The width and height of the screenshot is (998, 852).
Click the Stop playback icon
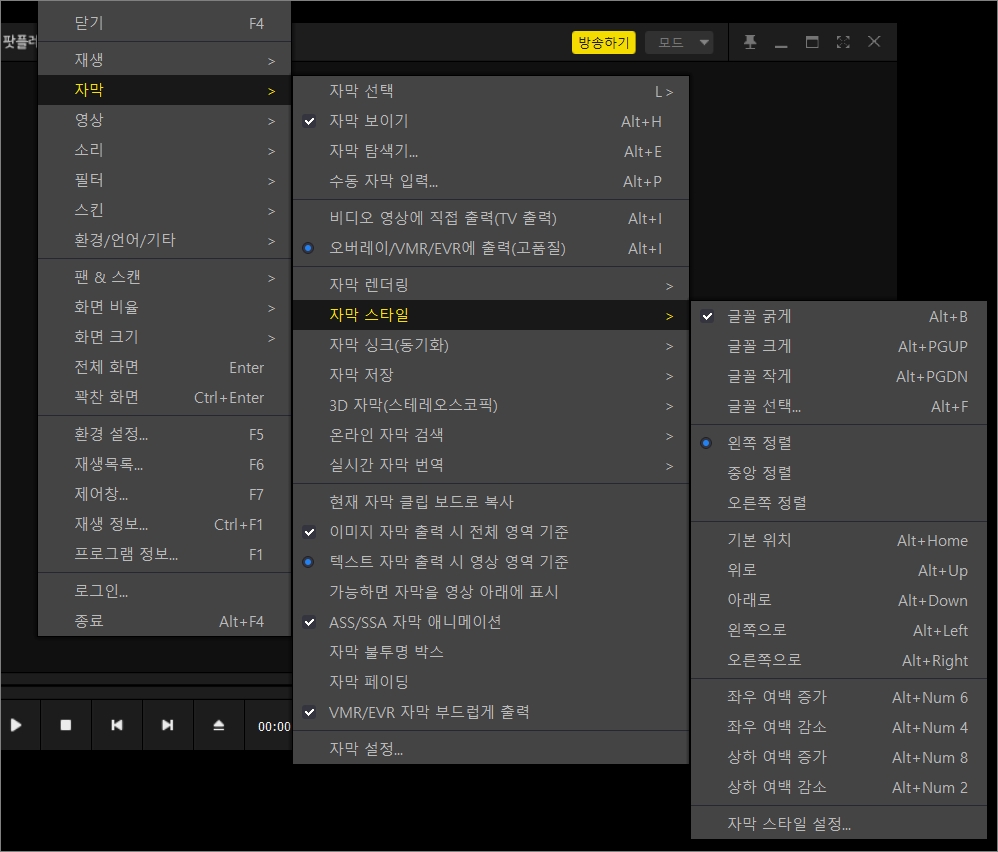pos(66,725)
